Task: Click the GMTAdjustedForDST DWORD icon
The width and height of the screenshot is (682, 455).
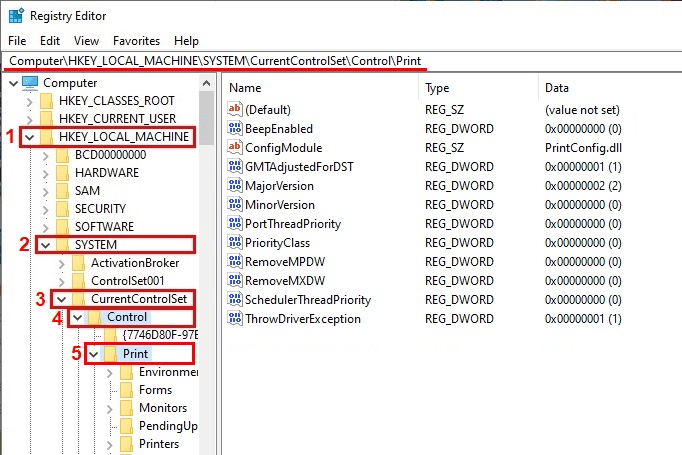Action: pos(235,166)
